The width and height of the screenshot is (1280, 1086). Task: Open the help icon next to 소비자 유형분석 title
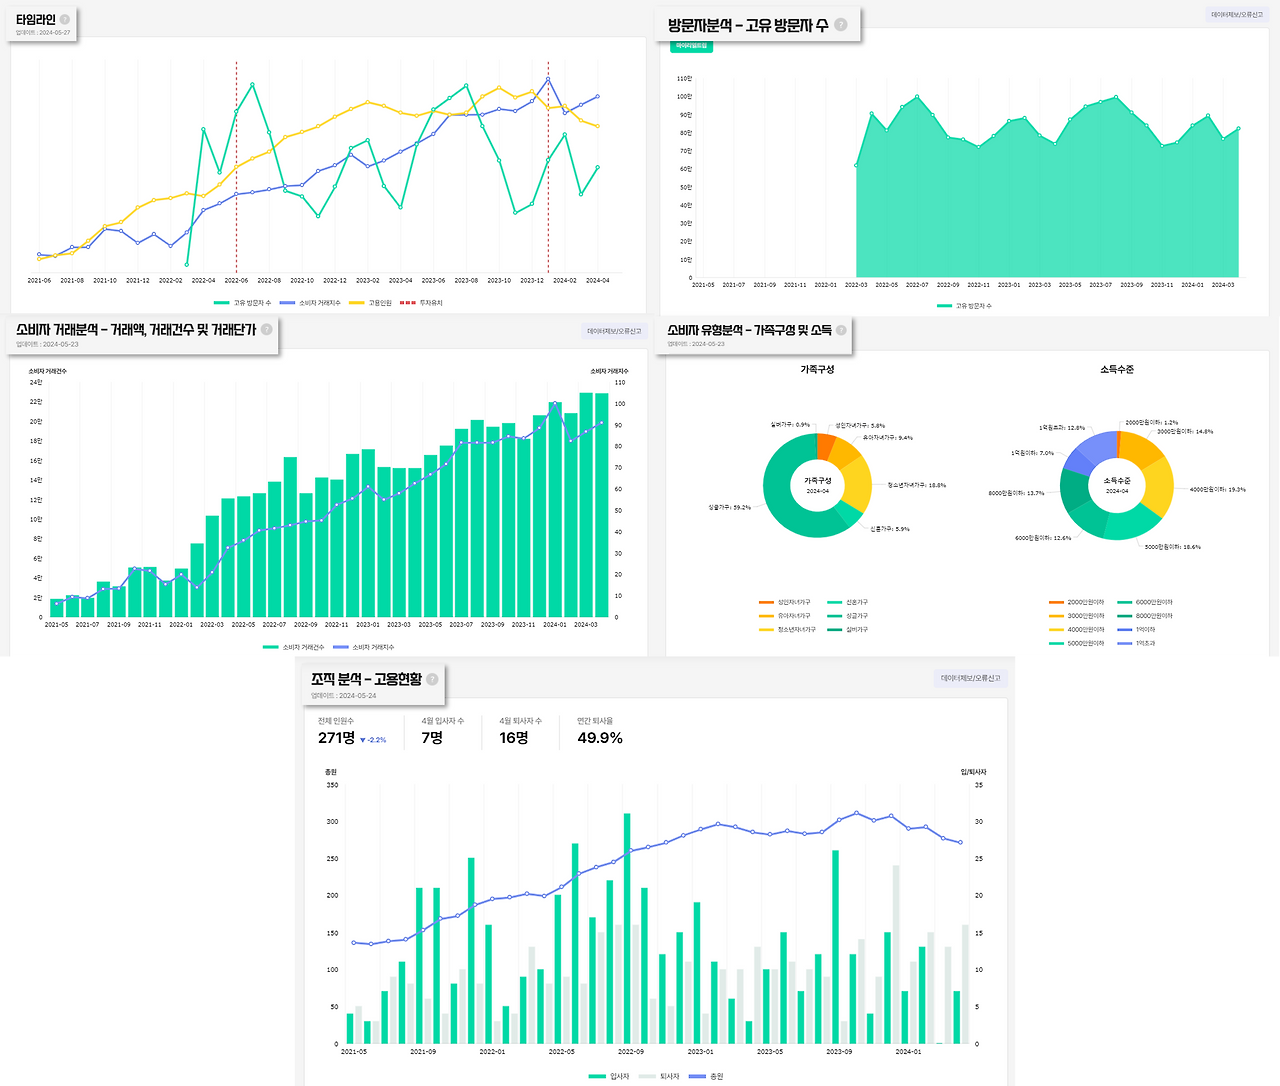(841, 330)
